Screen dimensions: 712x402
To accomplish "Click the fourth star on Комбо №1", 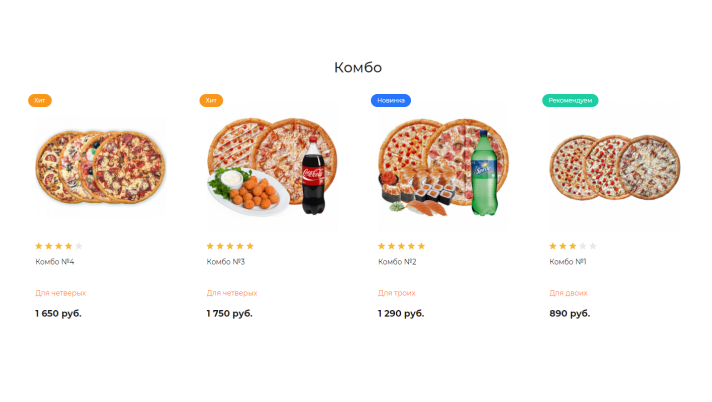I will pyautogui.click(x=583, y=246).
